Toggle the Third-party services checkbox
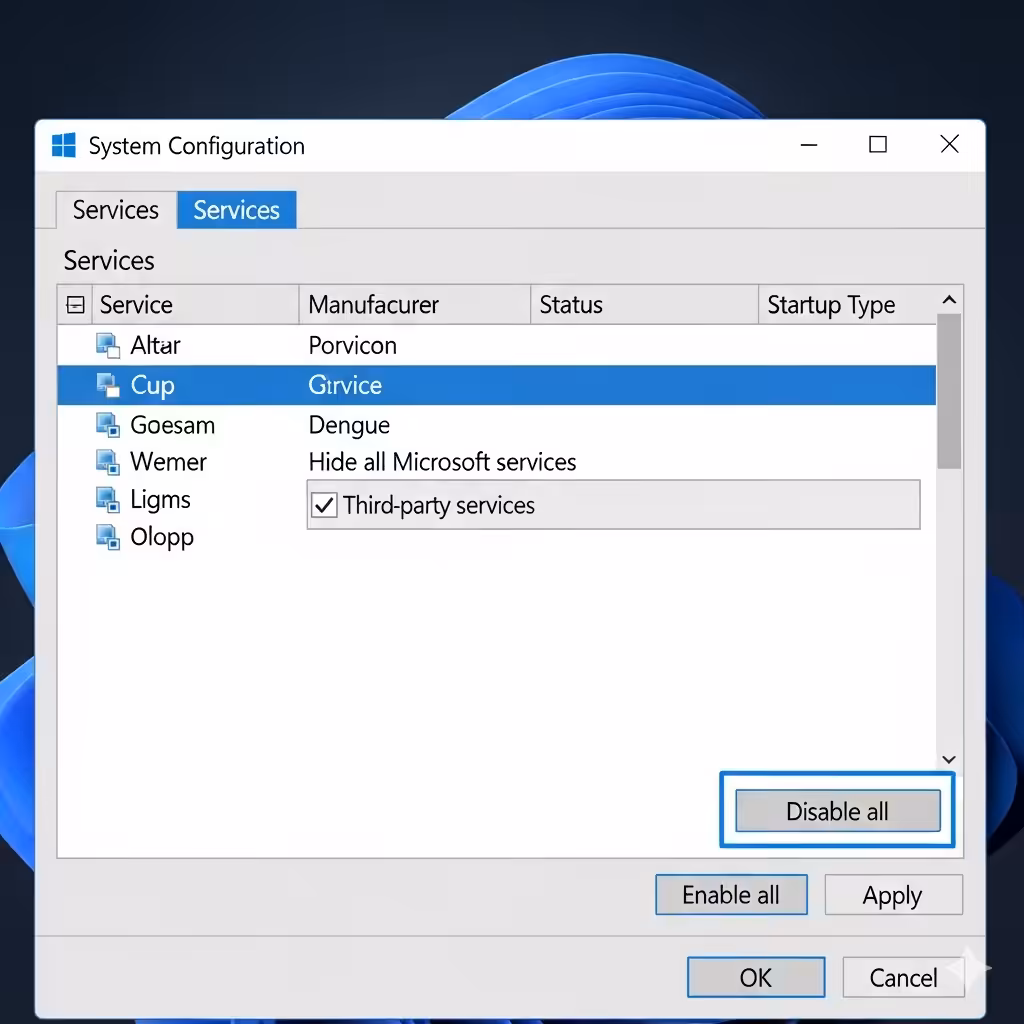The height and width of the screenshot is (1024, 1024). [324, 505]
